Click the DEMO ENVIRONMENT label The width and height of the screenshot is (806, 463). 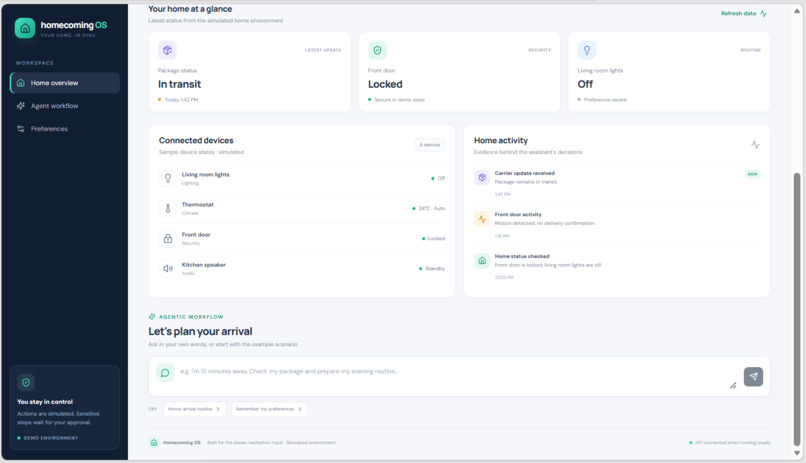(x=51, y=438)
